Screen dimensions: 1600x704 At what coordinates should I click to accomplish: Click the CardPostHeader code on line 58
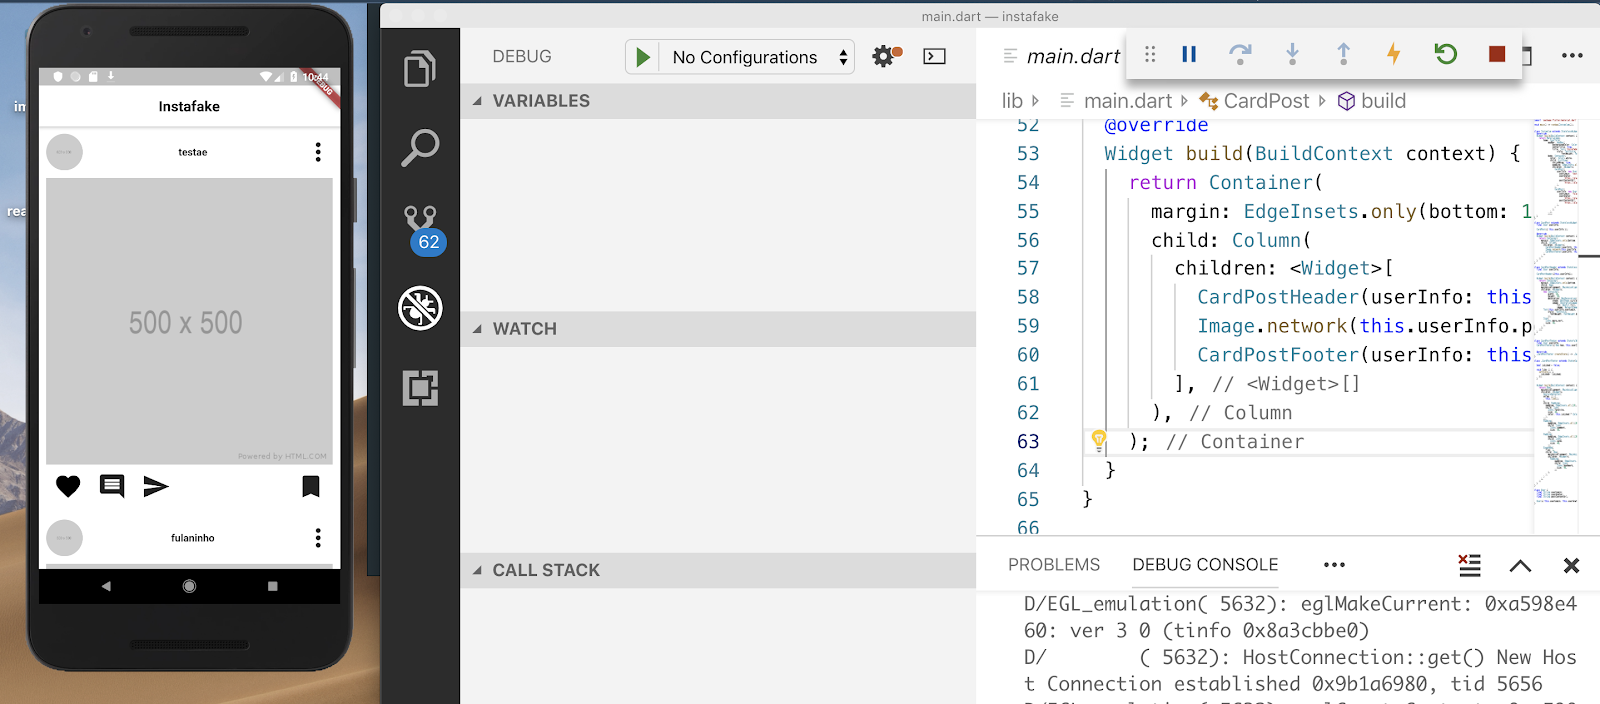(x=1364, y=297)
